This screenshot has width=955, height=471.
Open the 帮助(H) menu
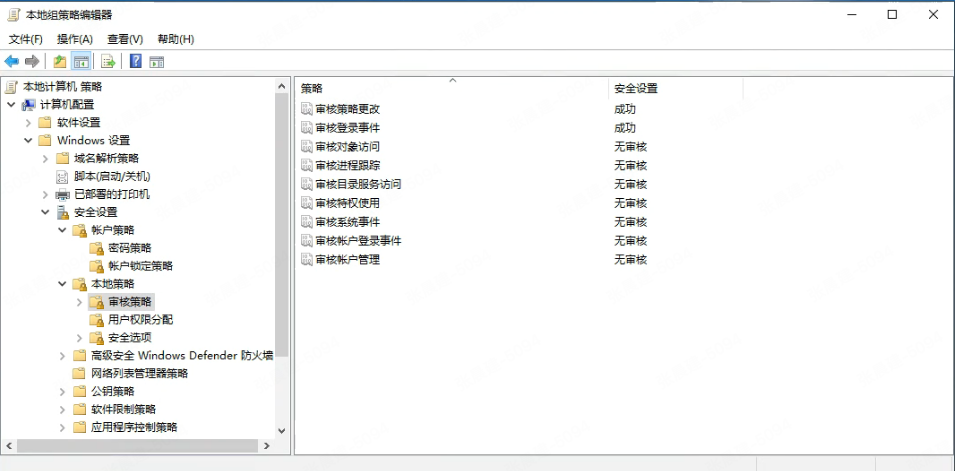[x=176, y=39]
